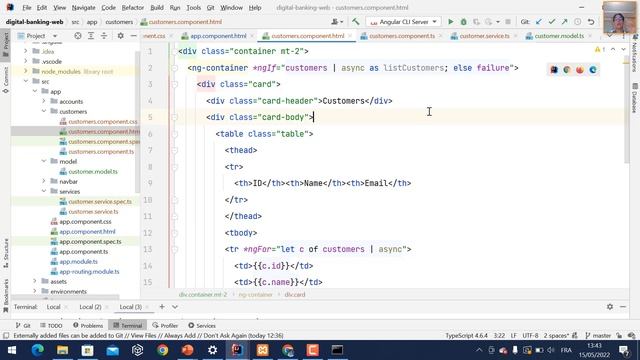Click fold toggle on line 3

point(175,84)
